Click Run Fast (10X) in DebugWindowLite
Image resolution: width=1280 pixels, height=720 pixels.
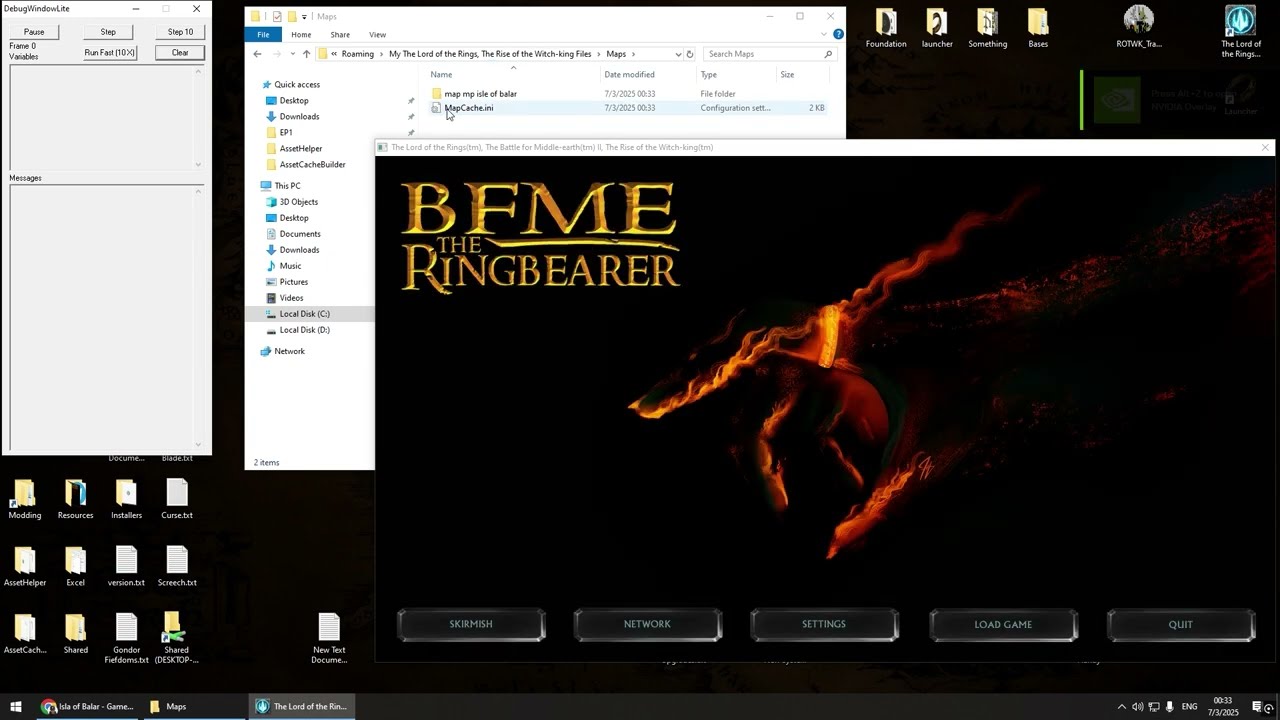[109, 52]
